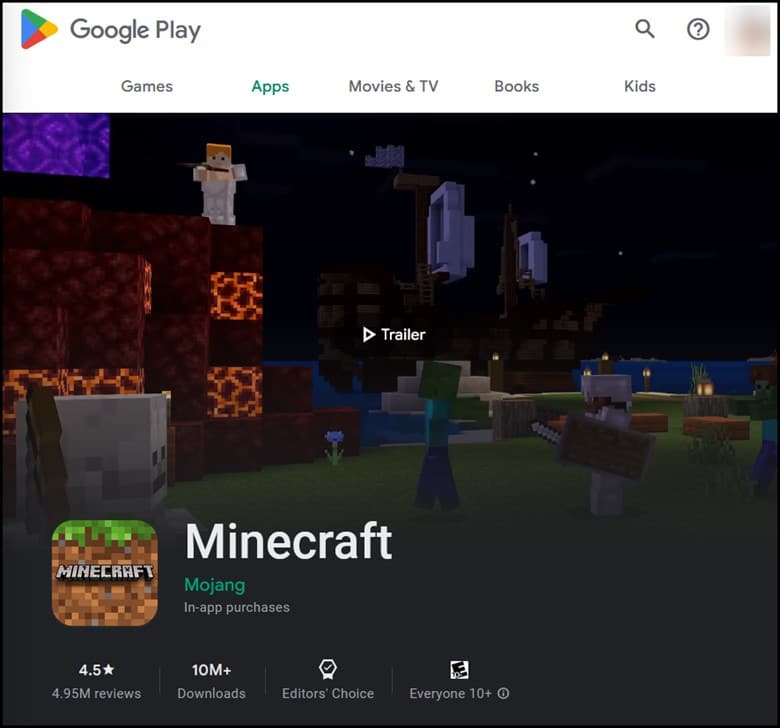Click the 4.5 star rating
The image size is (780, 728).
point(97,670)
